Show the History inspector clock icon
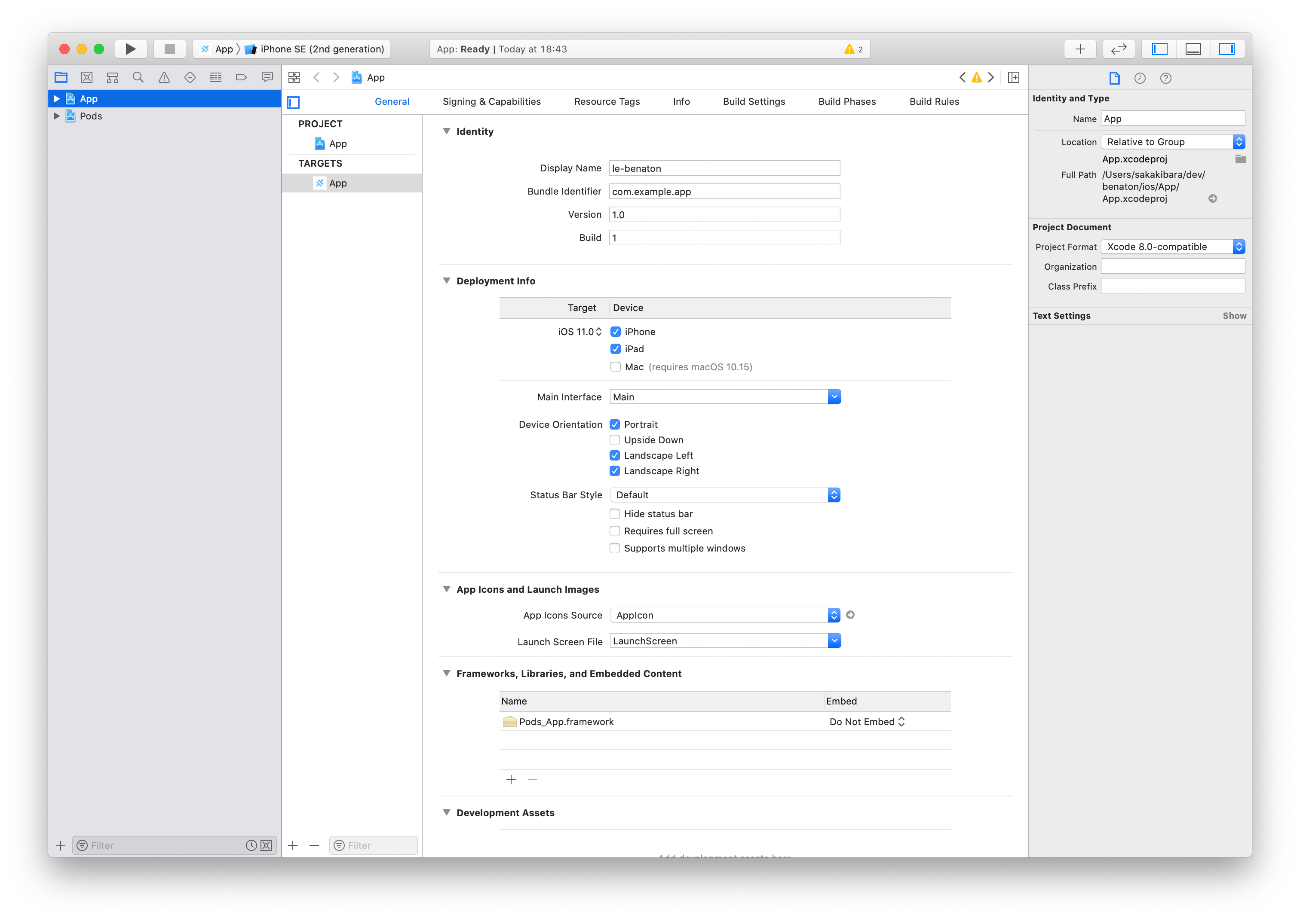The width and height of the screenshot is (1300, 921). pyautogui.click(x=1140, y=78)
